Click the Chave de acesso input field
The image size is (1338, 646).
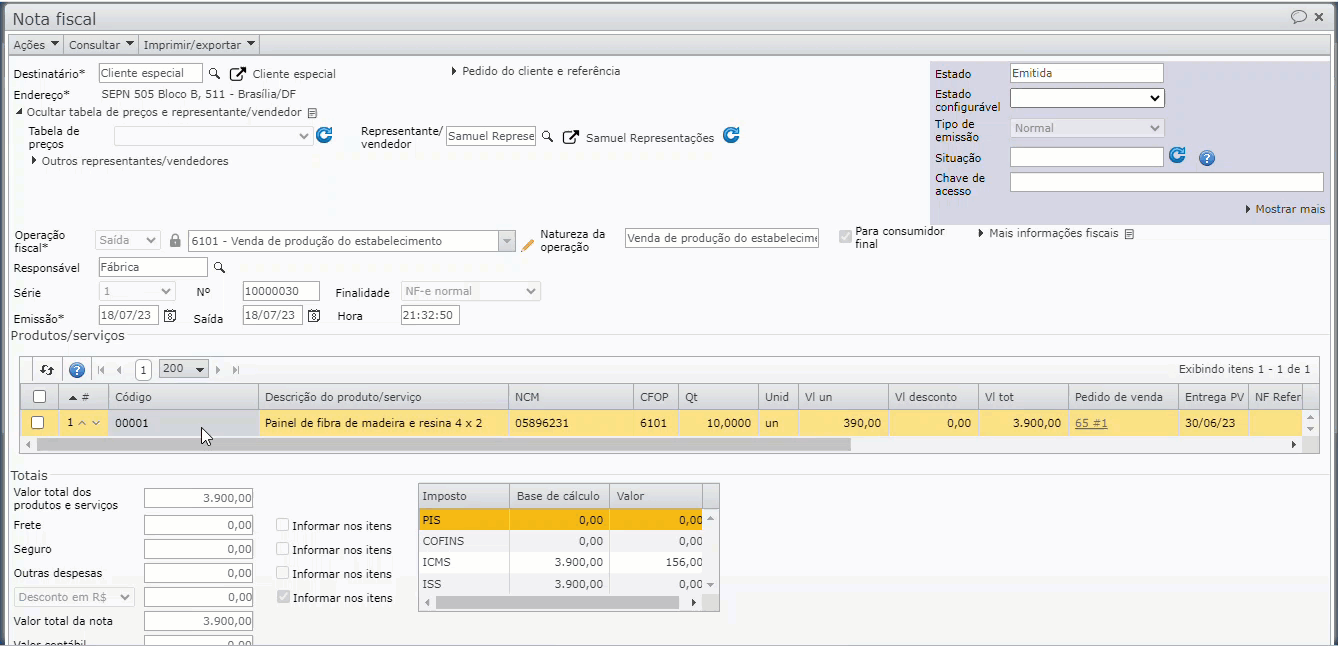point(1166,182)
